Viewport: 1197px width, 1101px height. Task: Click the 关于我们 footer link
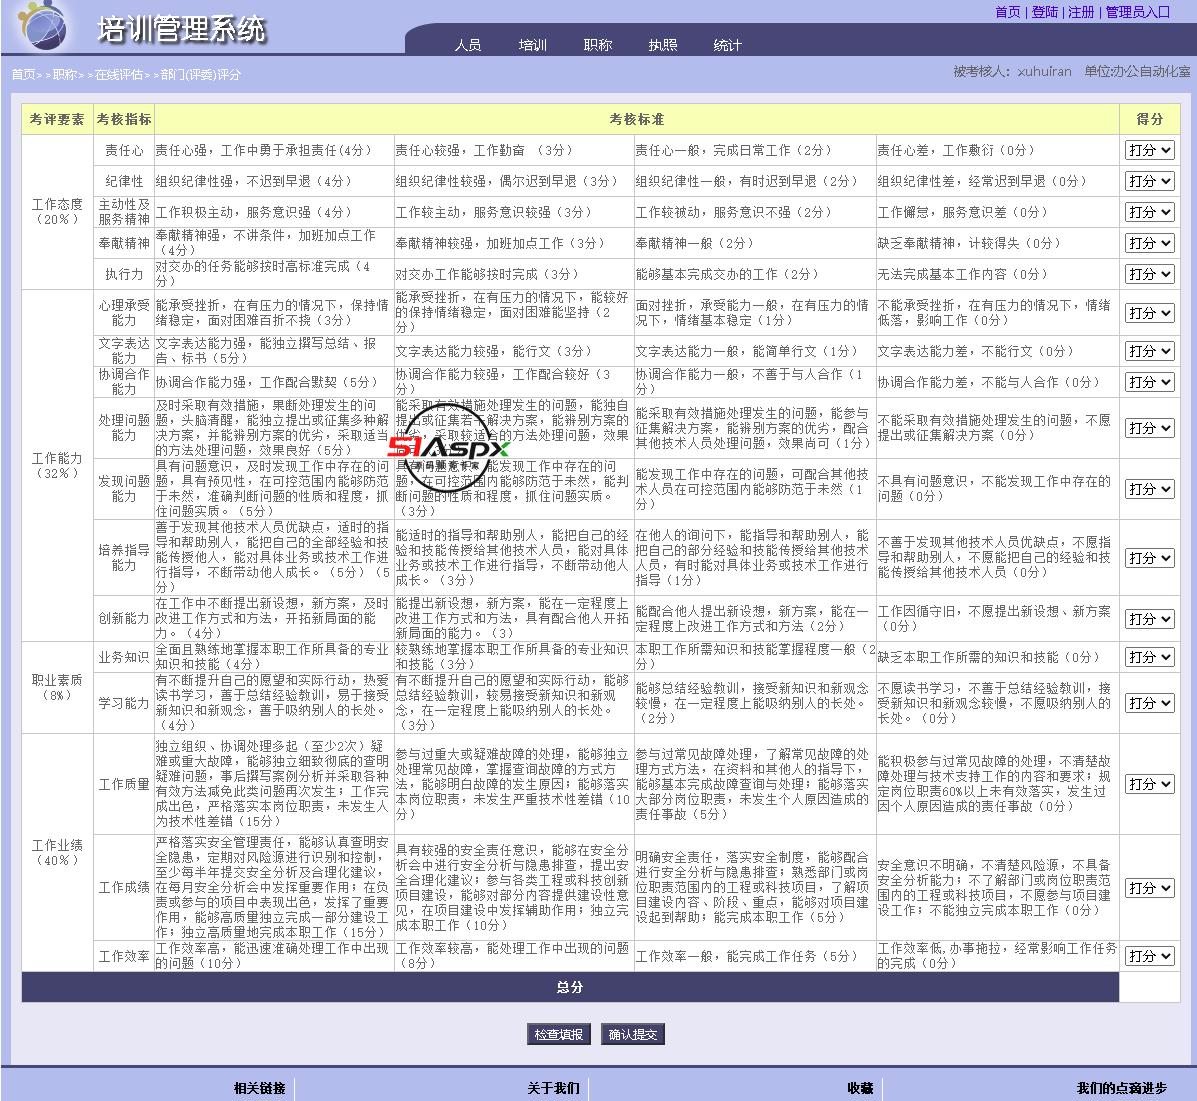tap(553, 1088)
